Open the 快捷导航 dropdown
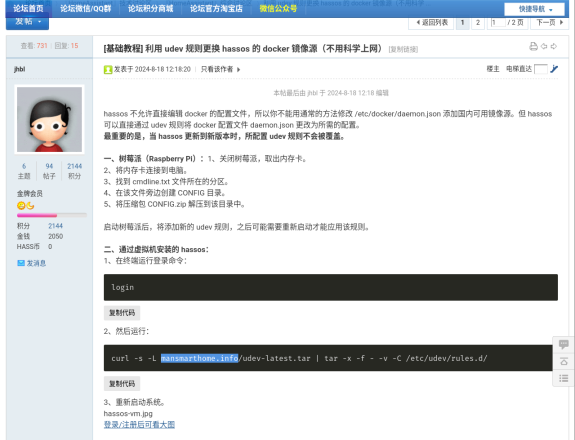This screenshot has height=440, width=575. coord(535,9)
